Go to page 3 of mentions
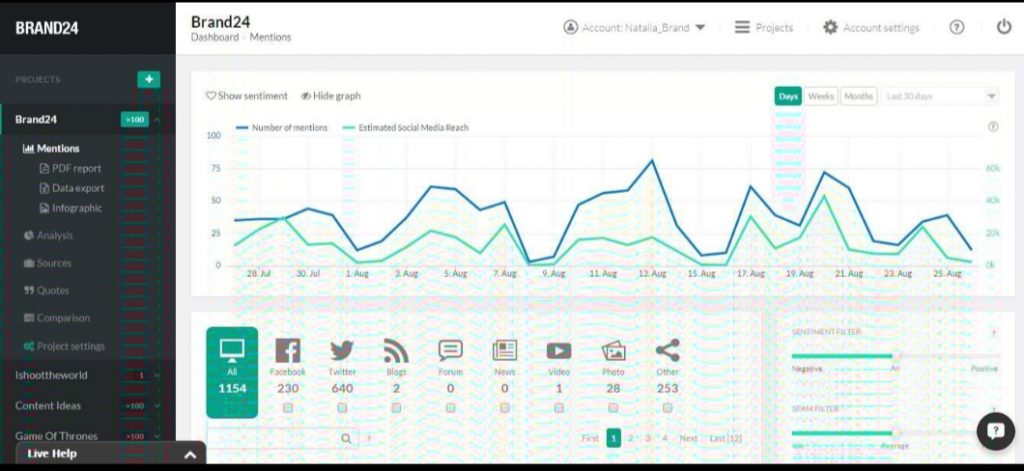The width and height of the screenshot is (1024, 471). [x=647, y=438]
